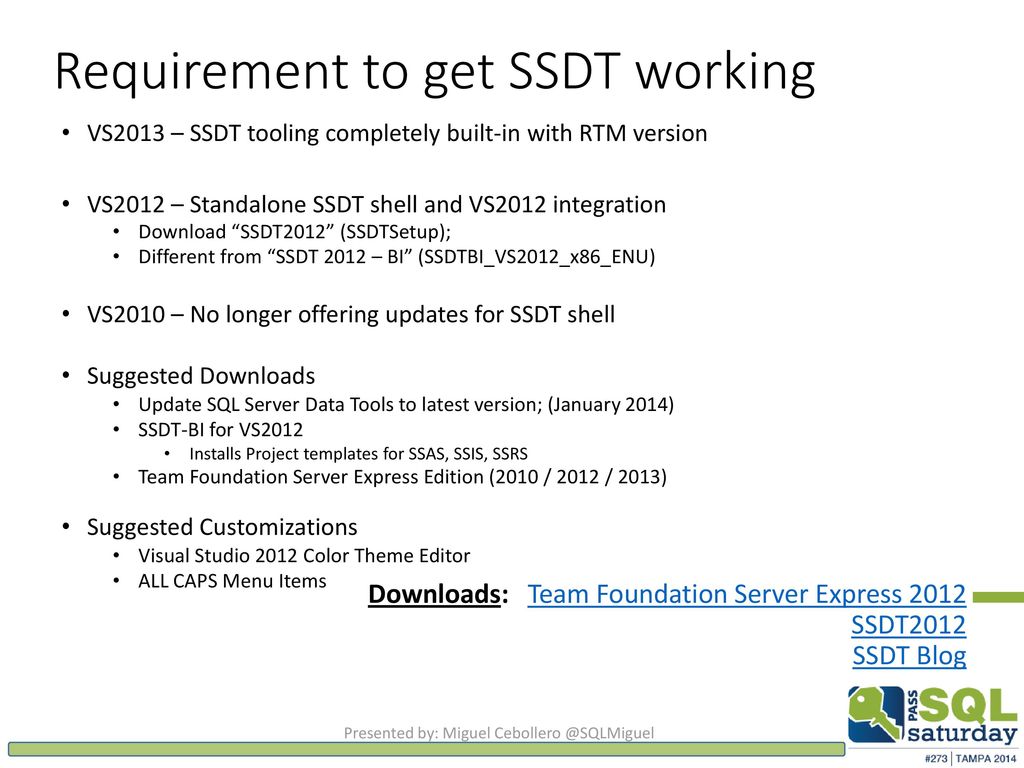Open the SSDT Blog link

(x=909, y=656)
